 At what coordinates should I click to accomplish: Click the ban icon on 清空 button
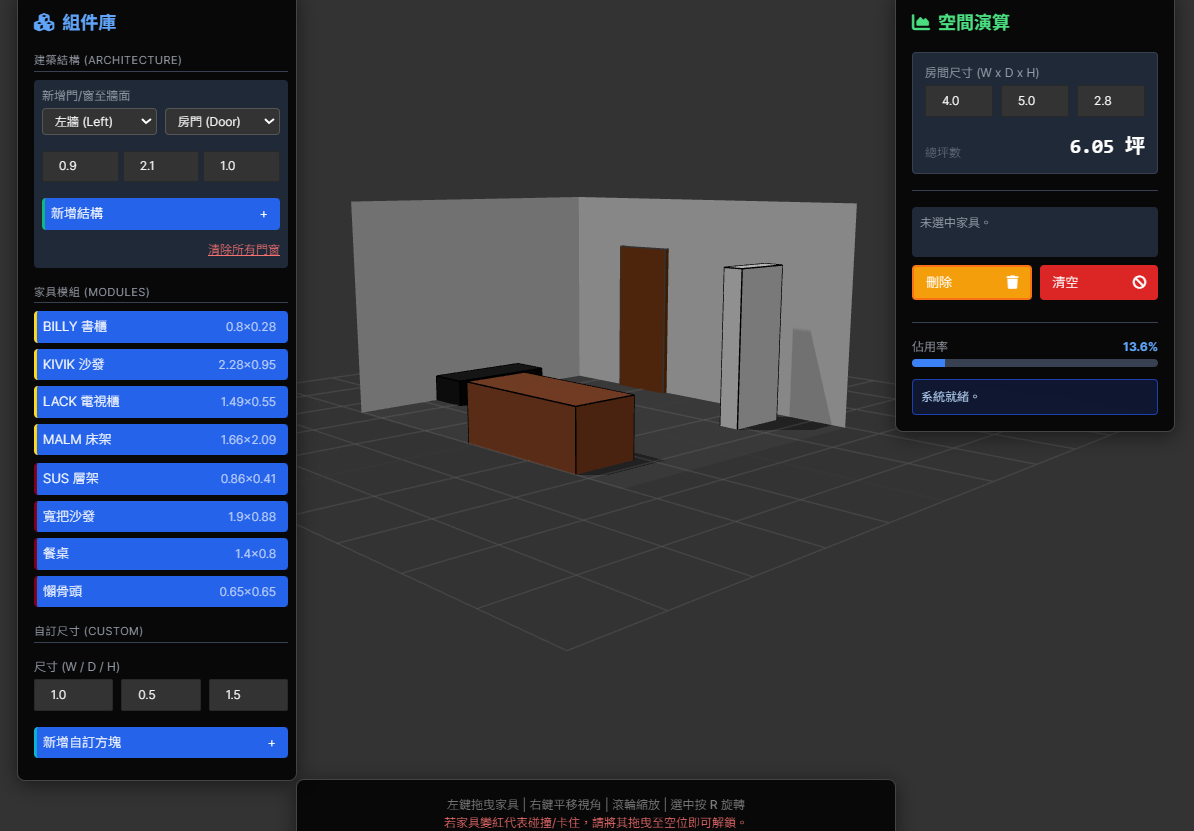(1139, 282)
